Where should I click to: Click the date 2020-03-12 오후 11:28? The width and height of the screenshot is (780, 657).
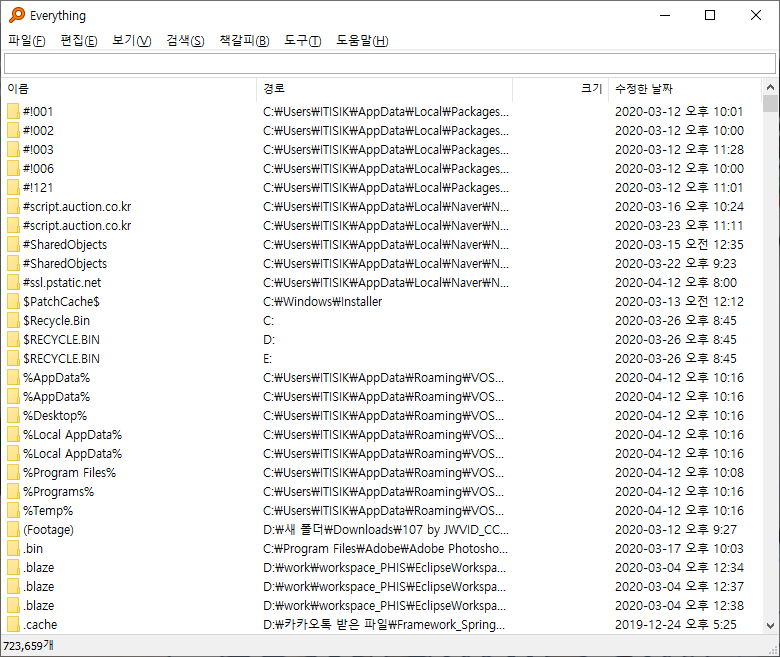coord(679,149)
